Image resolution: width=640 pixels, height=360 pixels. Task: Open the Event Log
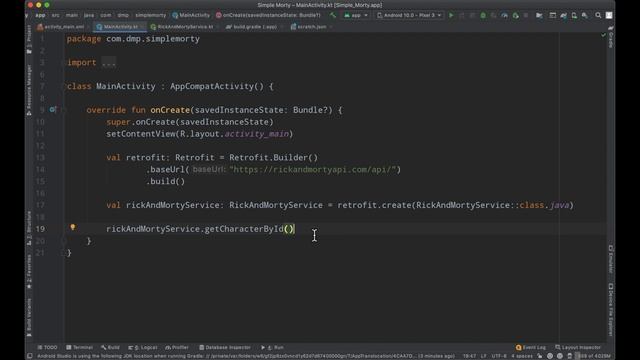point(531,347)
